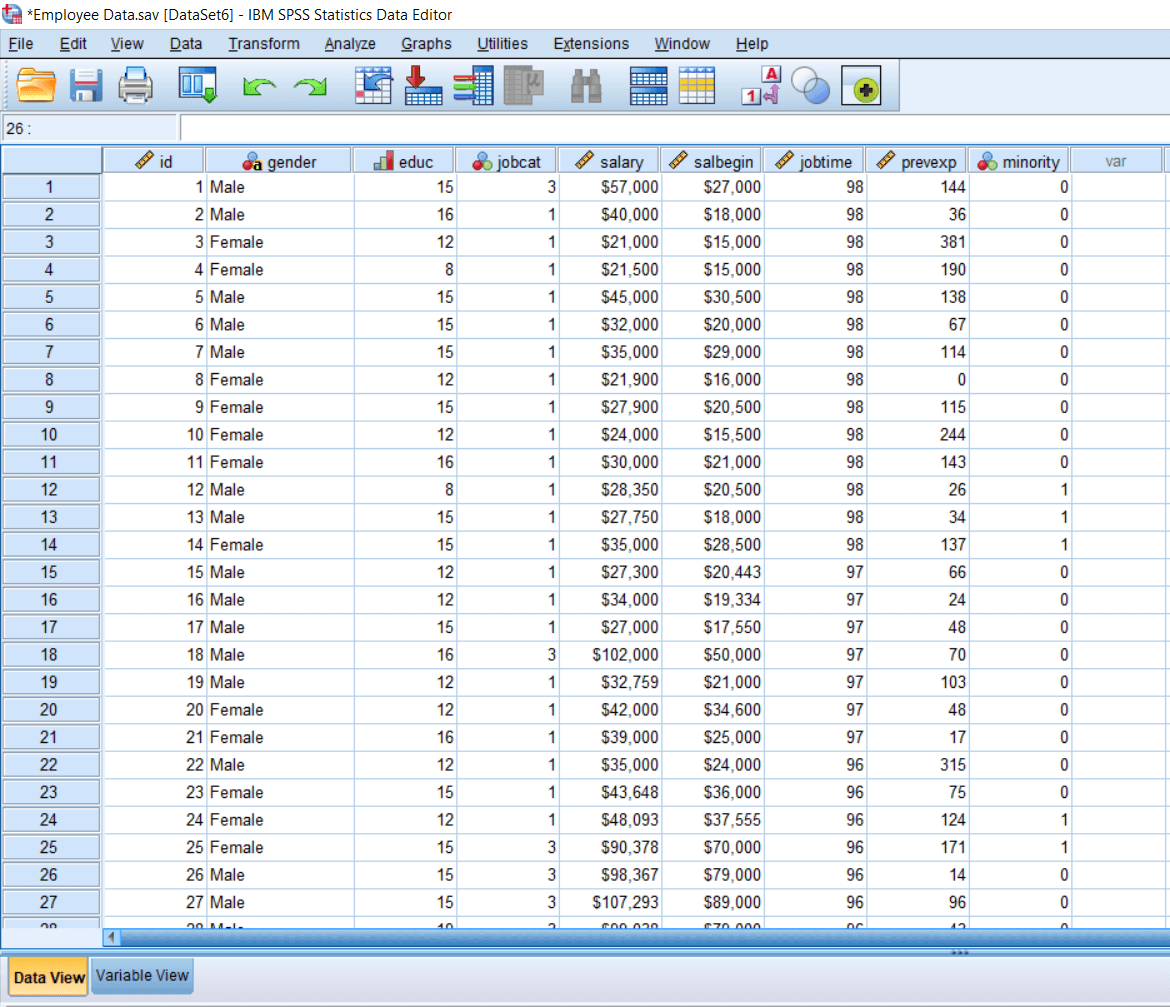The image size is (1170, 1007).
Task: Open the Find dialog using the binoculars icon
Action: [587, 86]
